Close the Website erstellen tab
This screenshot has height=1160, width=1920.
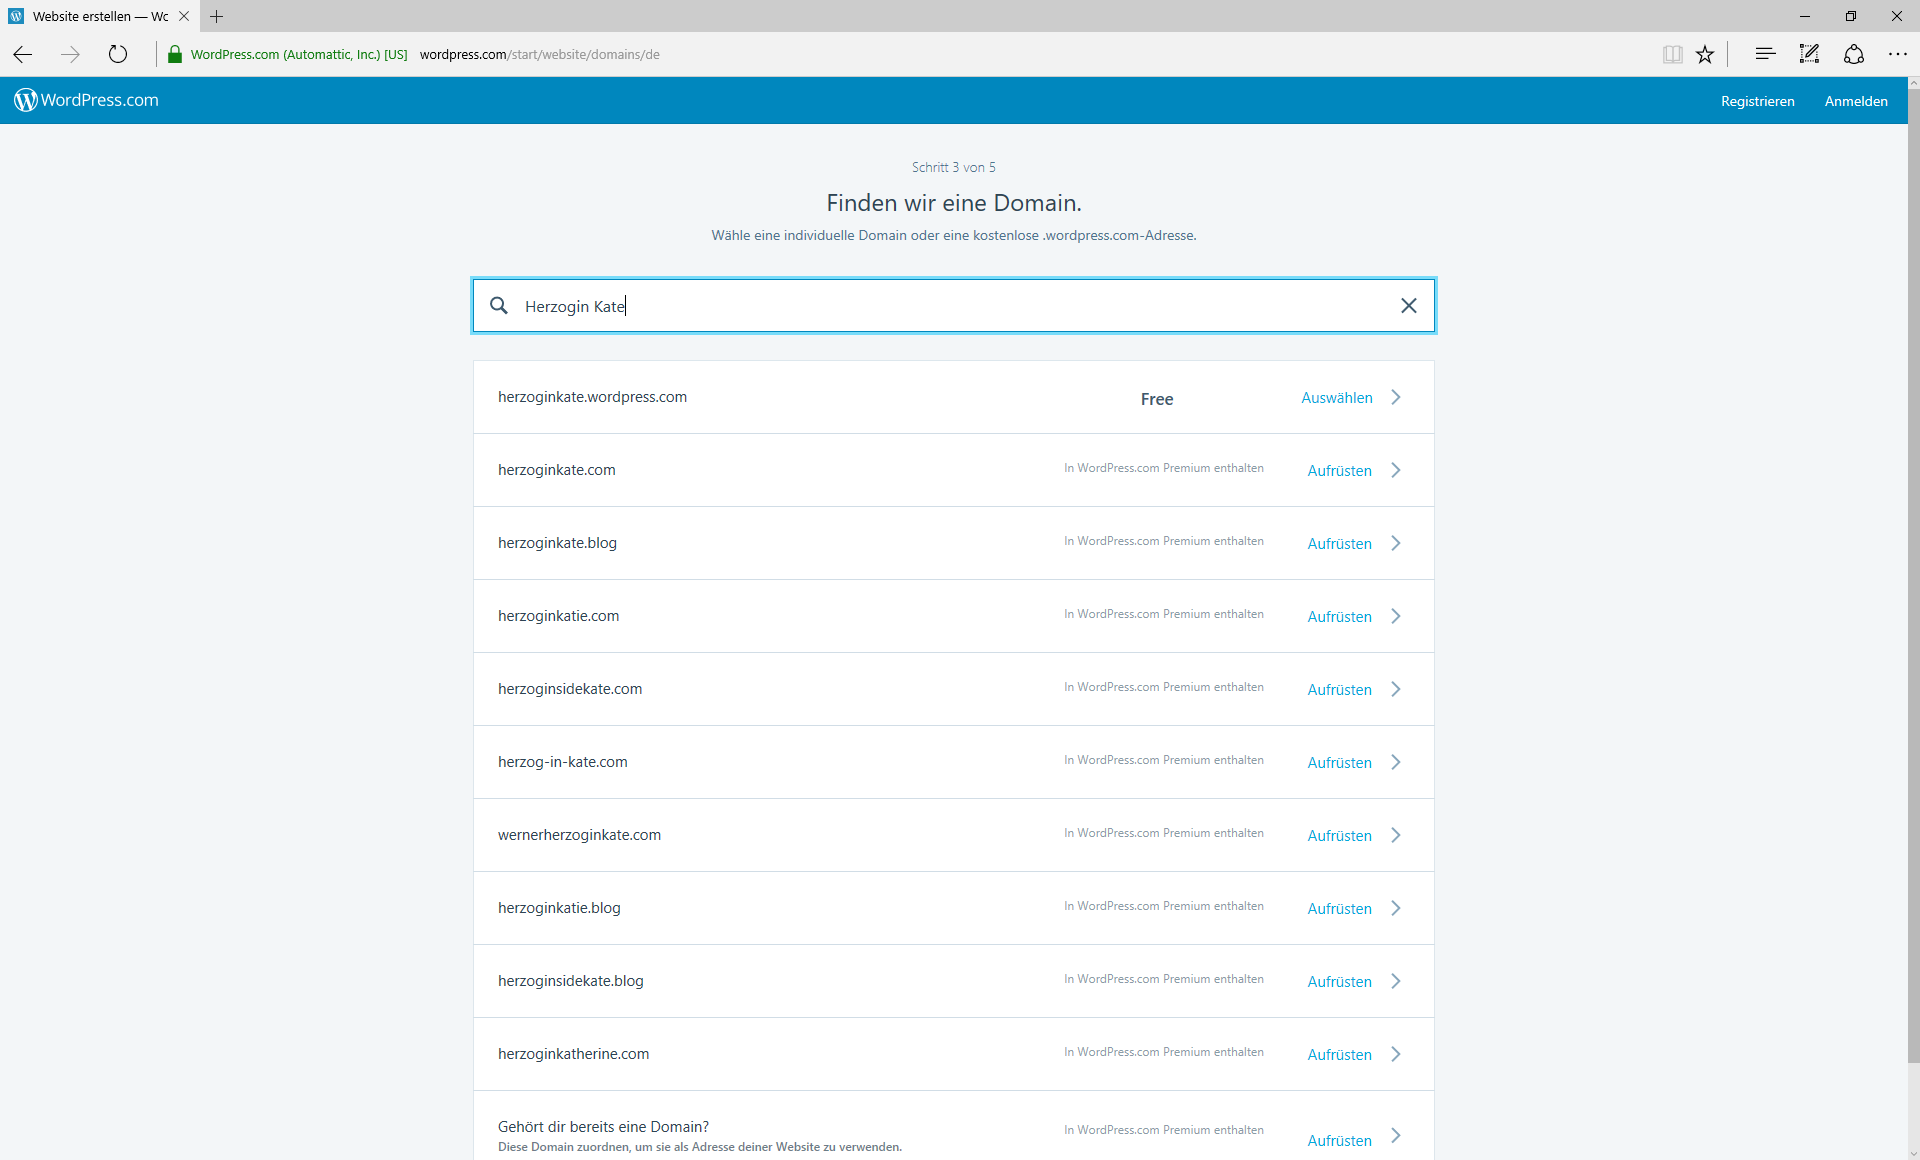[x=184, y=16]
